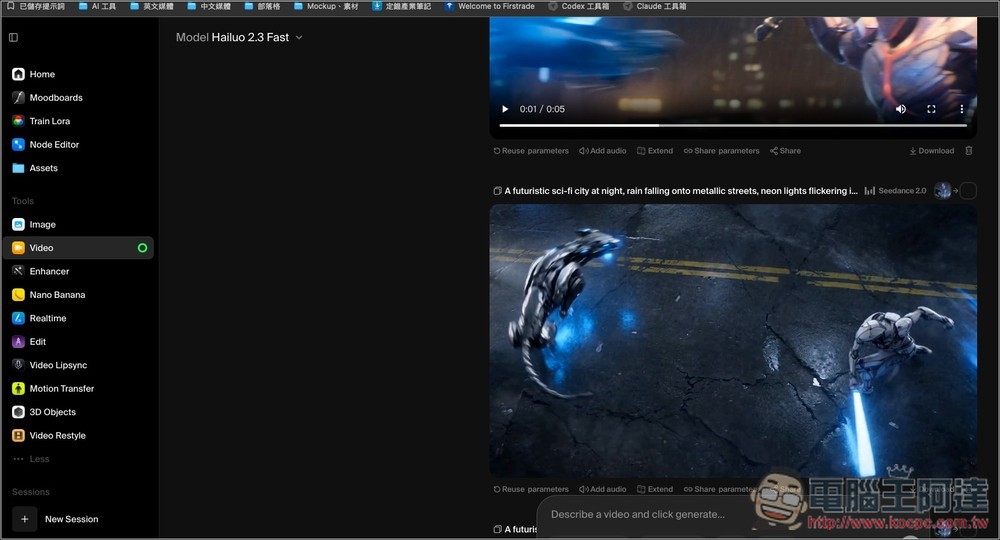1000x540 pixels.
Task: Copy the bottom 'A futuris...' prompt via copy icon
Action: tap(497, 529)
